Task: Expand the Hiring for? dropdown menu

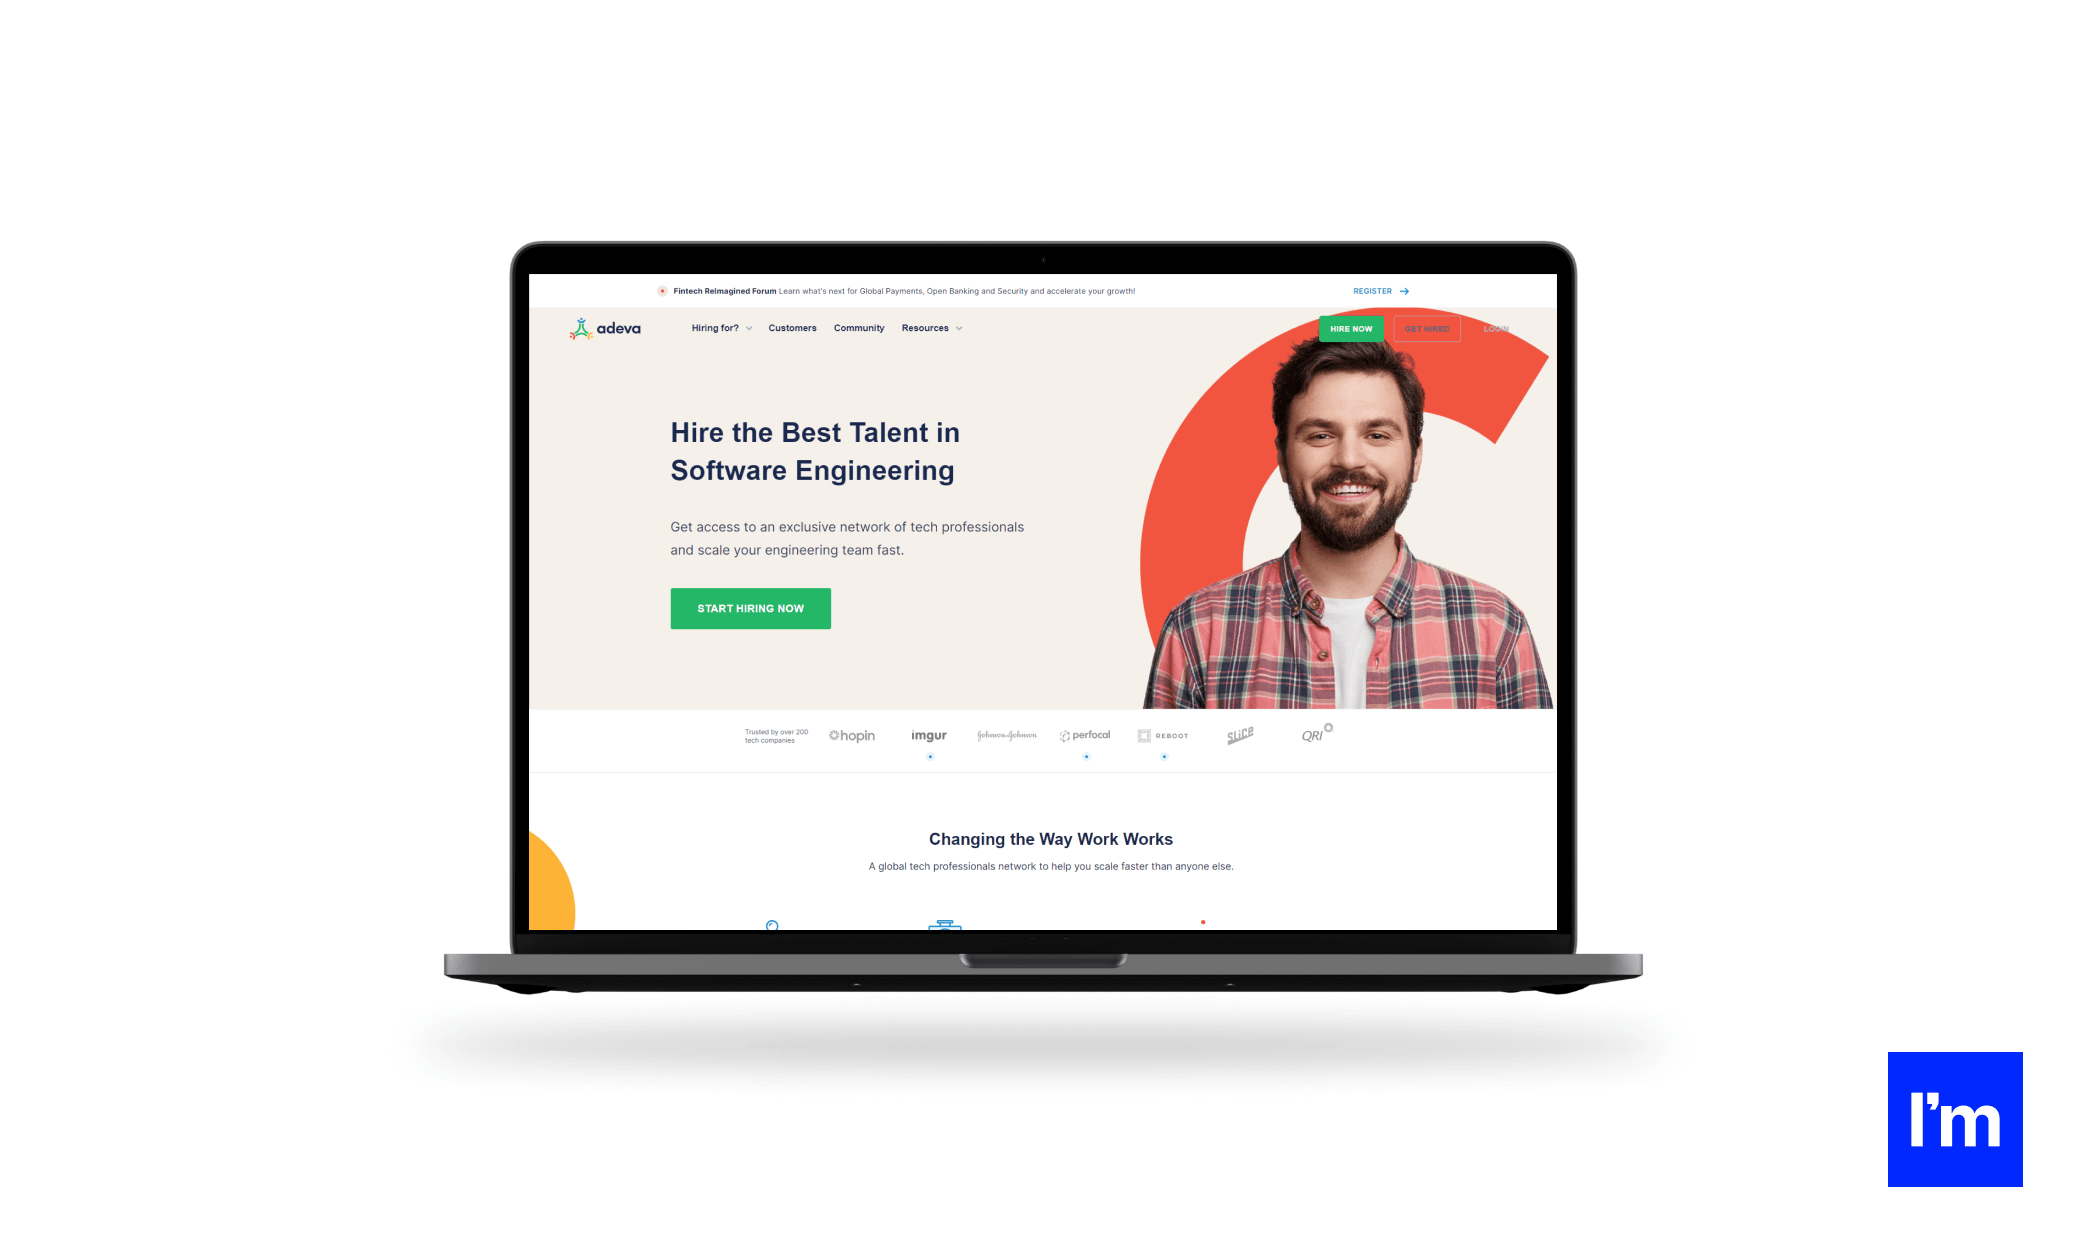Action: point(720,328)
